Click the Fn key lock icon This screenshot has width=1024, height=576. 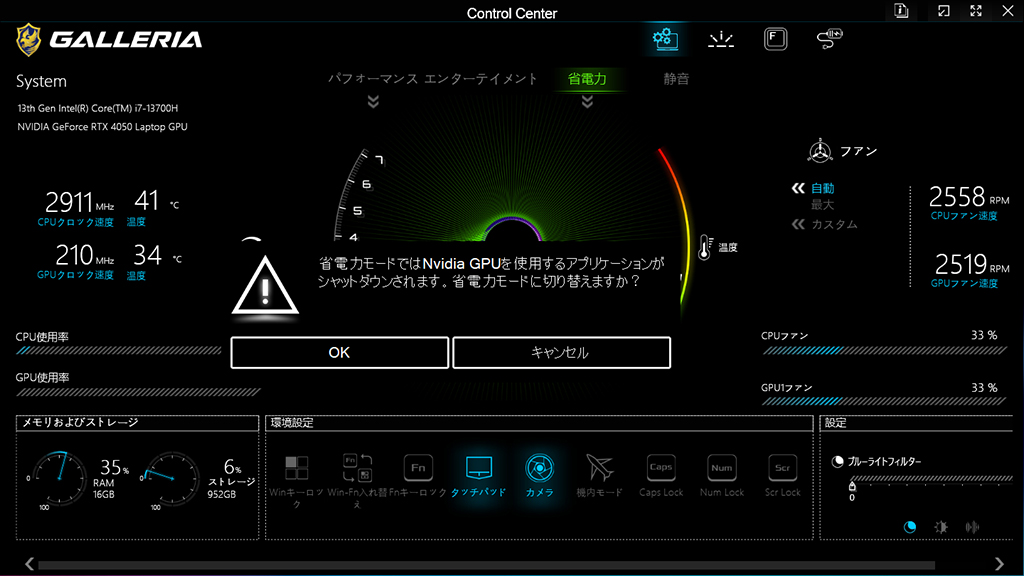(x=418, y=468)
